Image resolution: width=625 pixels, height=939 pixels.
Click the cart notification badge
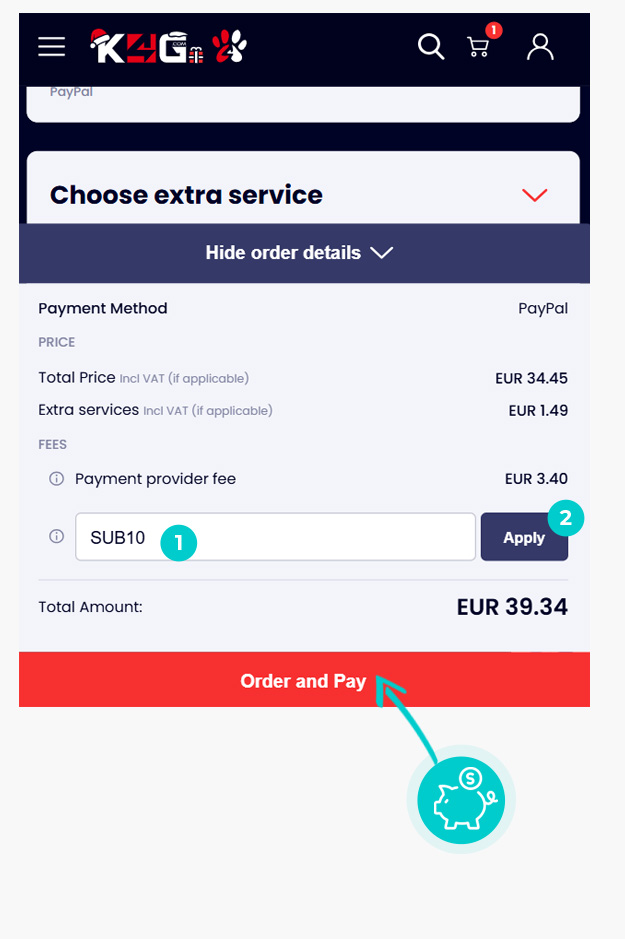[493, 30]
